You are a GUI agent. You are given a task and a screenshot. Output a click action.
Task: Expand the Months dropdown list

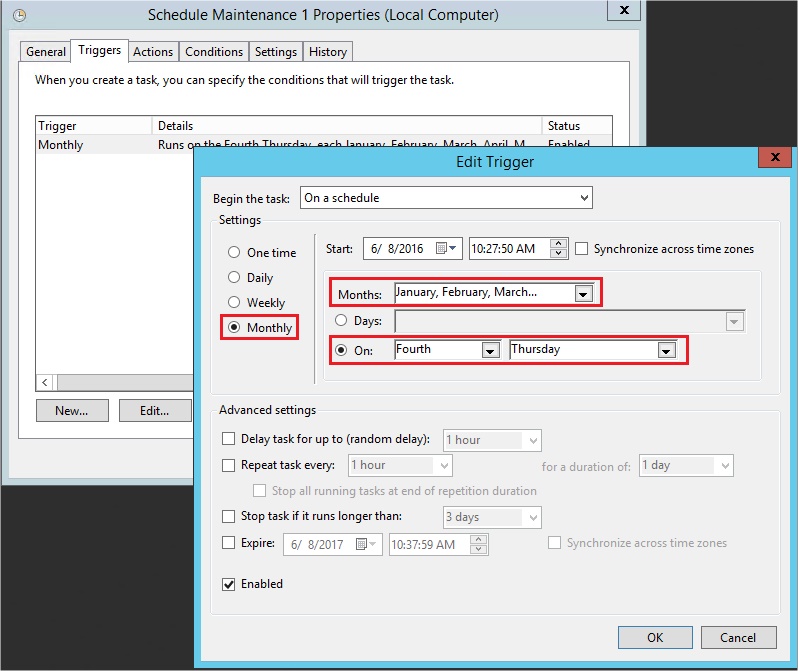[583, 294]
